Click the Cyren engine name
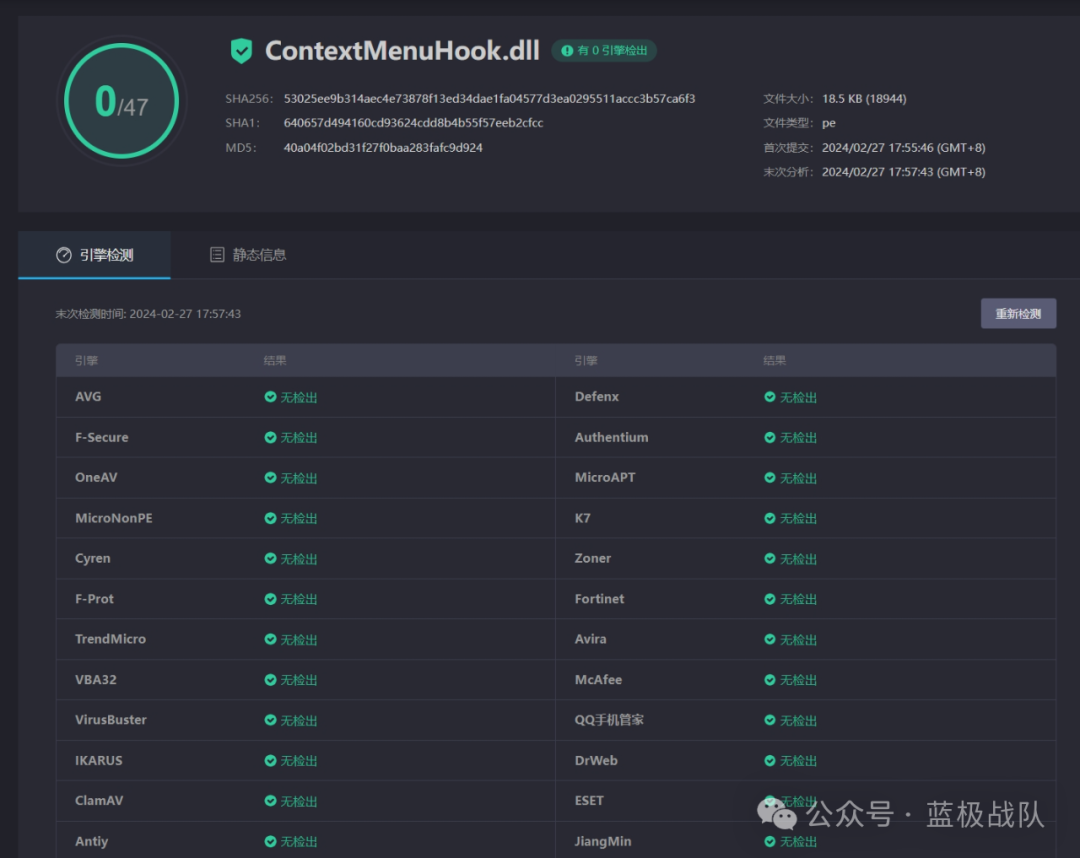Screen dimensions: 1080x858 coord(92,558)
